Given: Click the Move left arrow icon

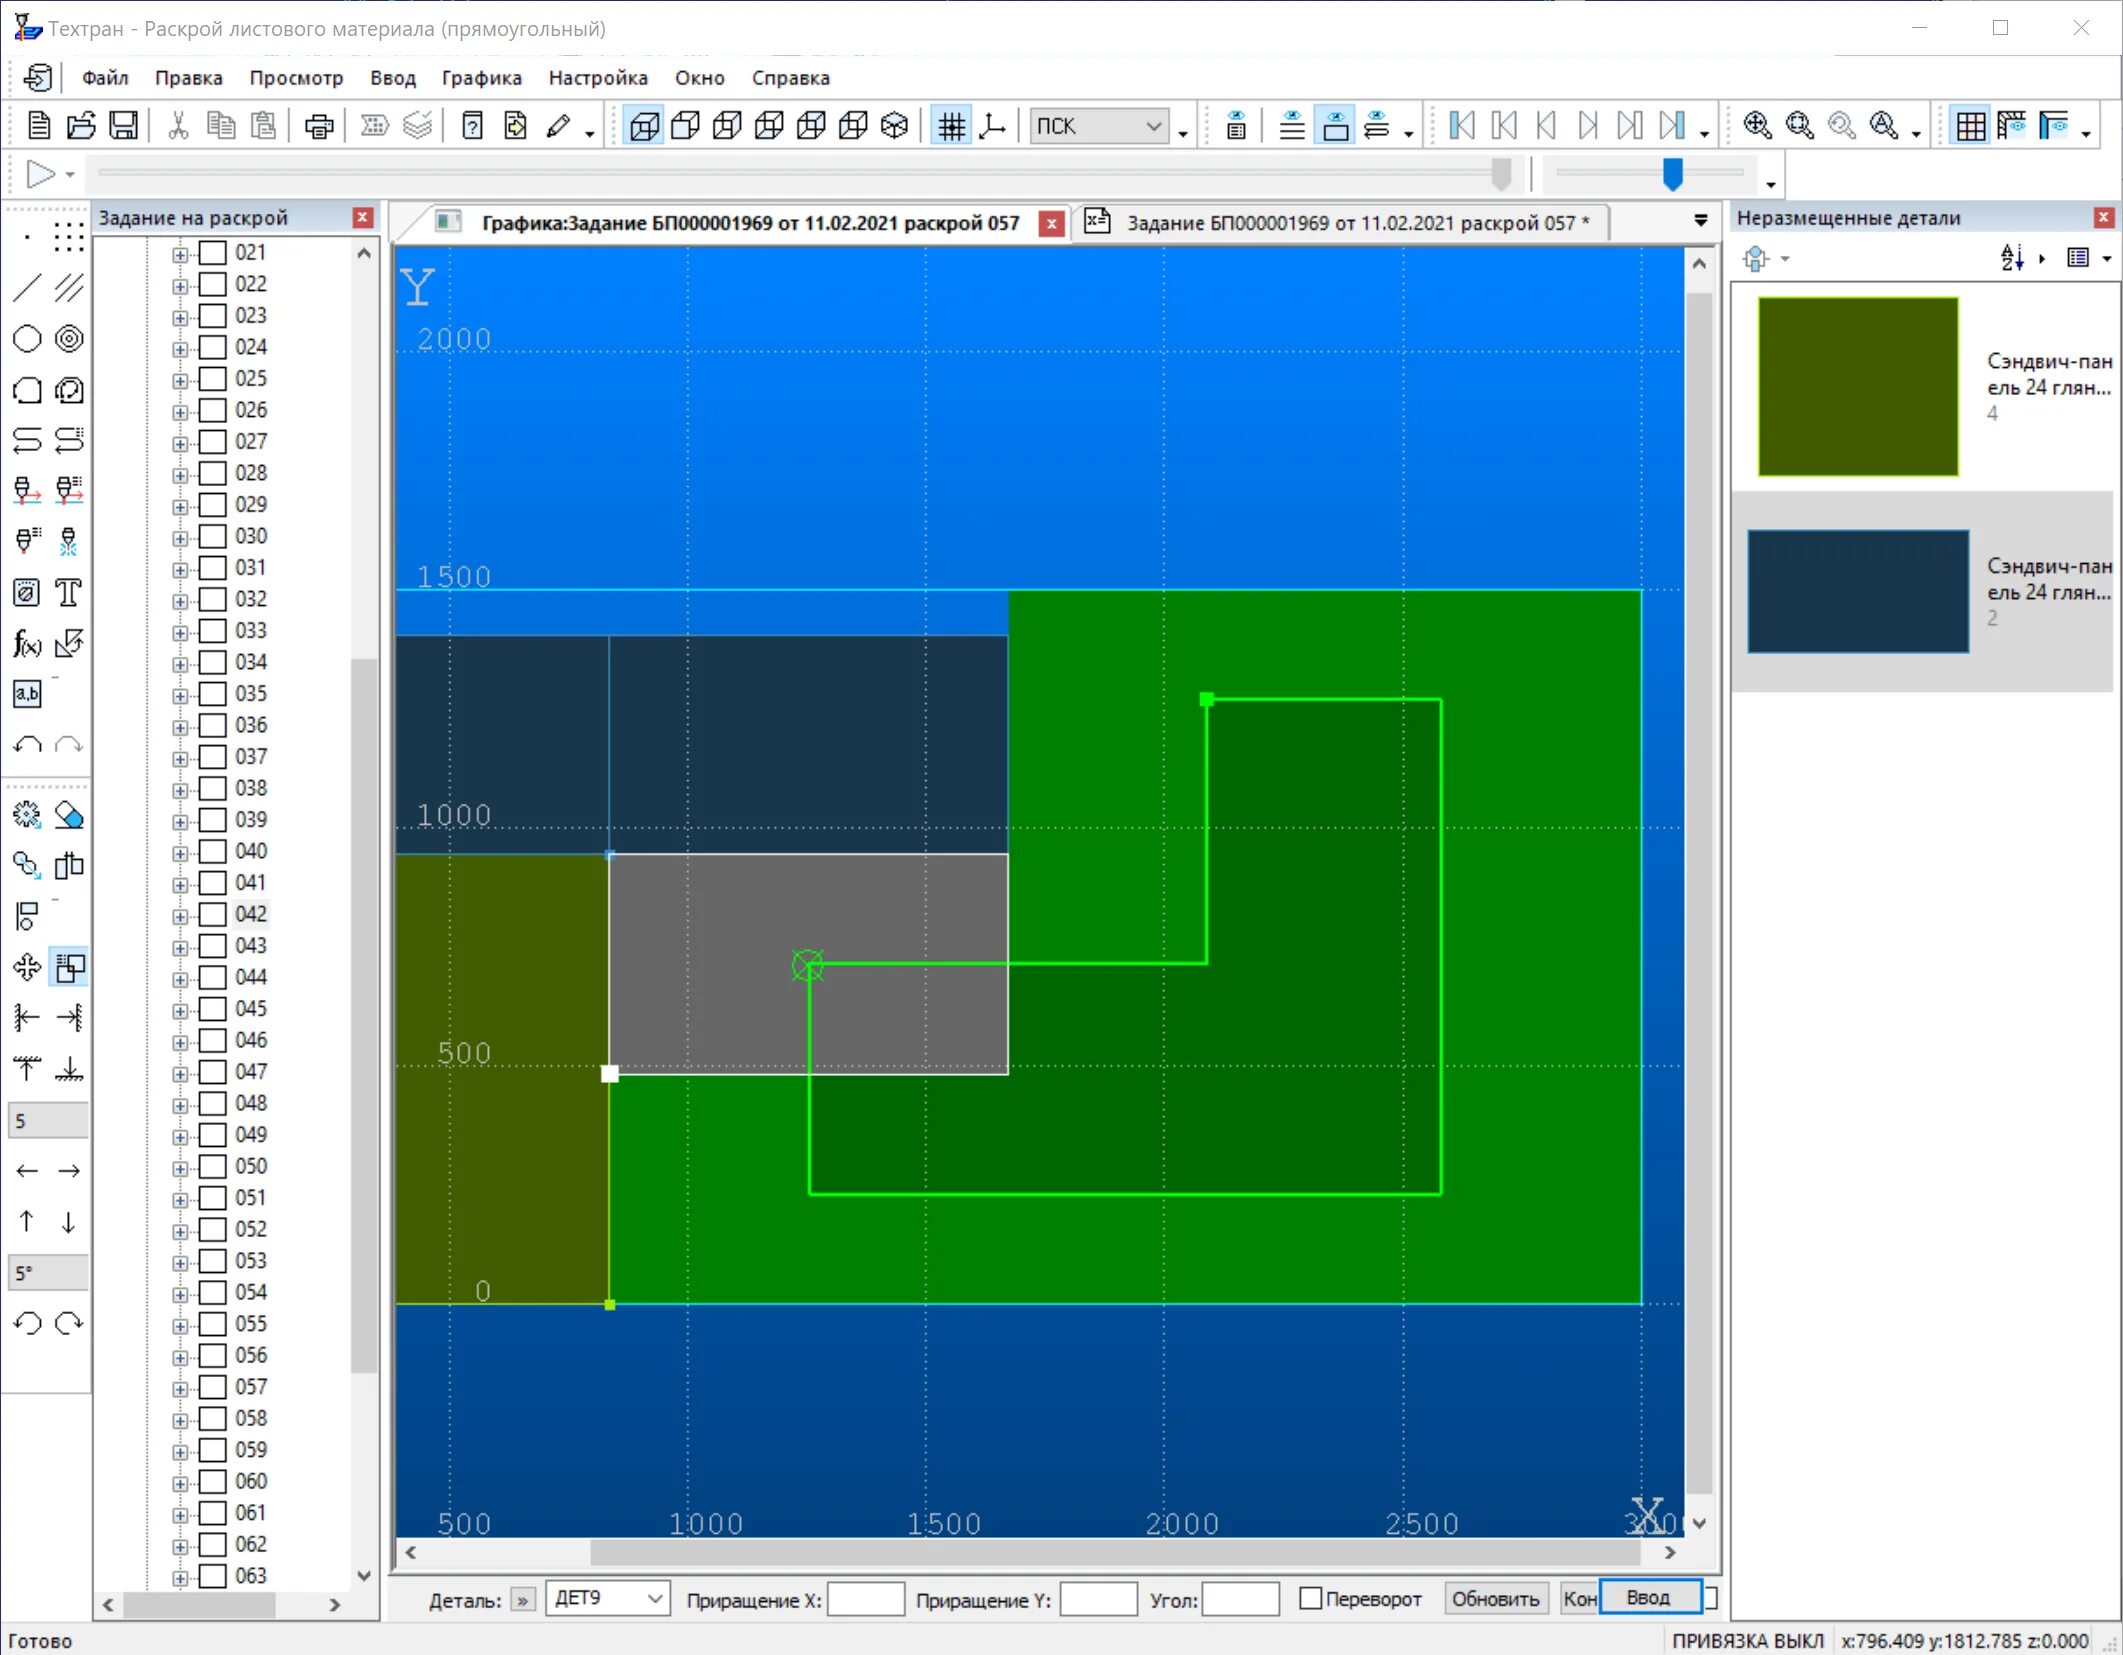Looking at the screenshot, I should point(27,1171).
